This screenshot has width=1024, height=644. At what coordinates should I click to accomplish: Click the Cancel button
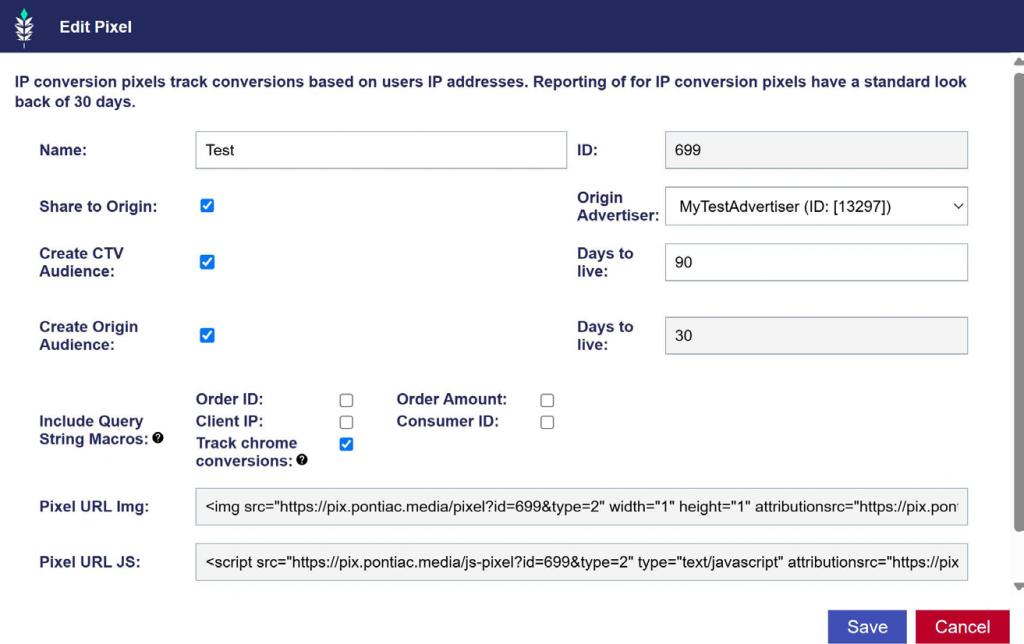(963, 627)
